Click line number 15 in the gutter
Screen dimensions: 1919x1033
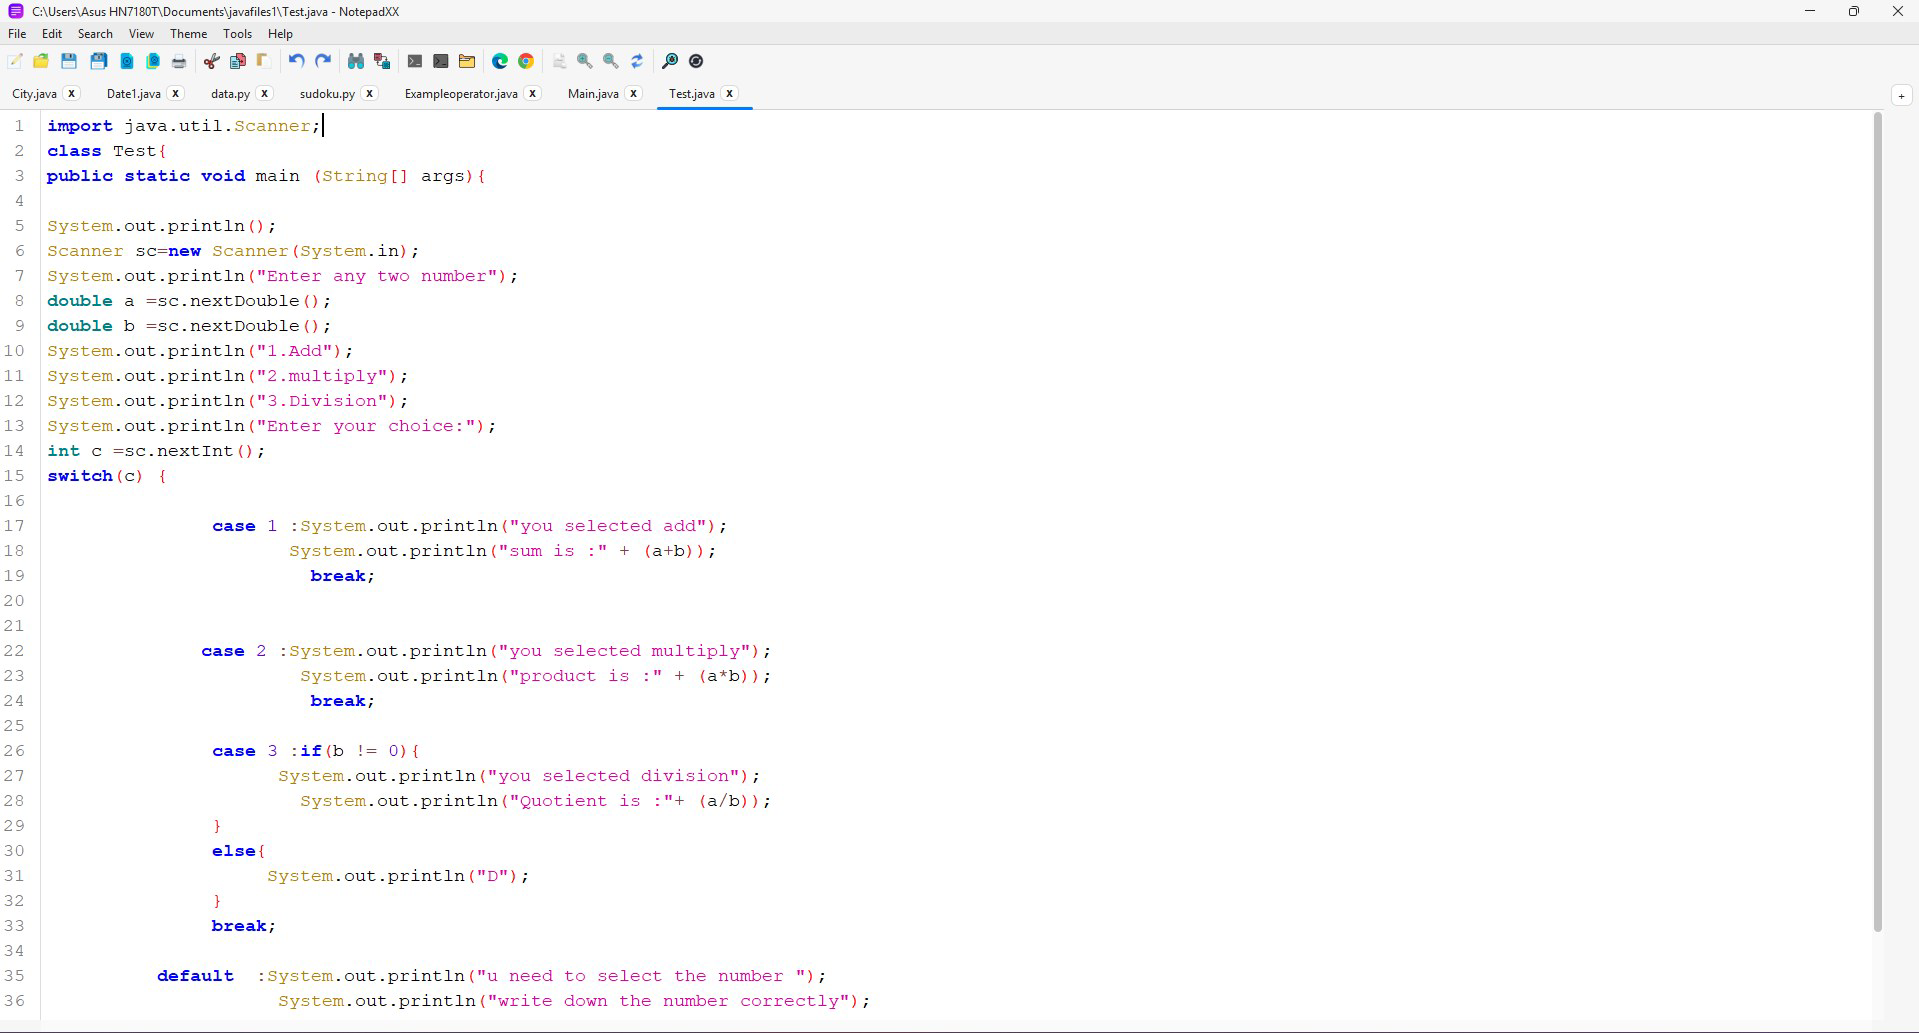14,476
